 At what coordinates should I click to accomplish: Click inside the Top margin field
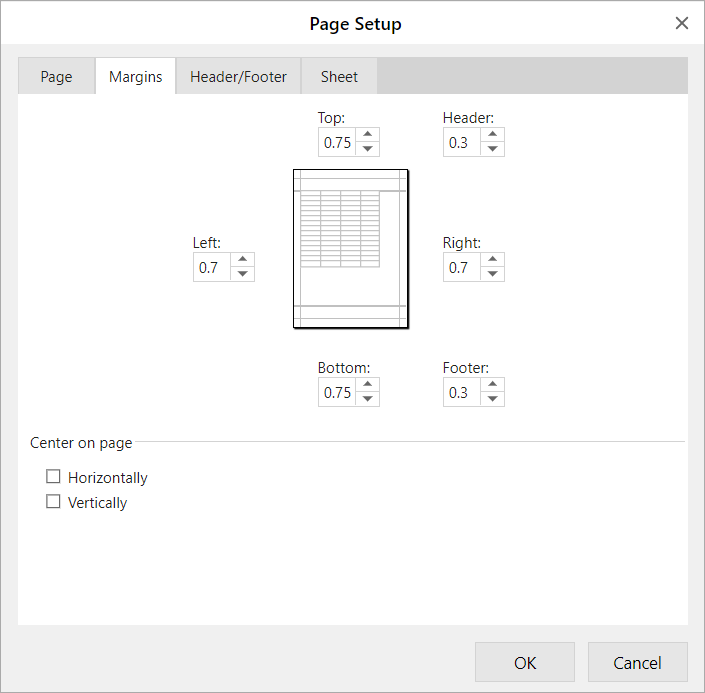(x=337, y=142)
